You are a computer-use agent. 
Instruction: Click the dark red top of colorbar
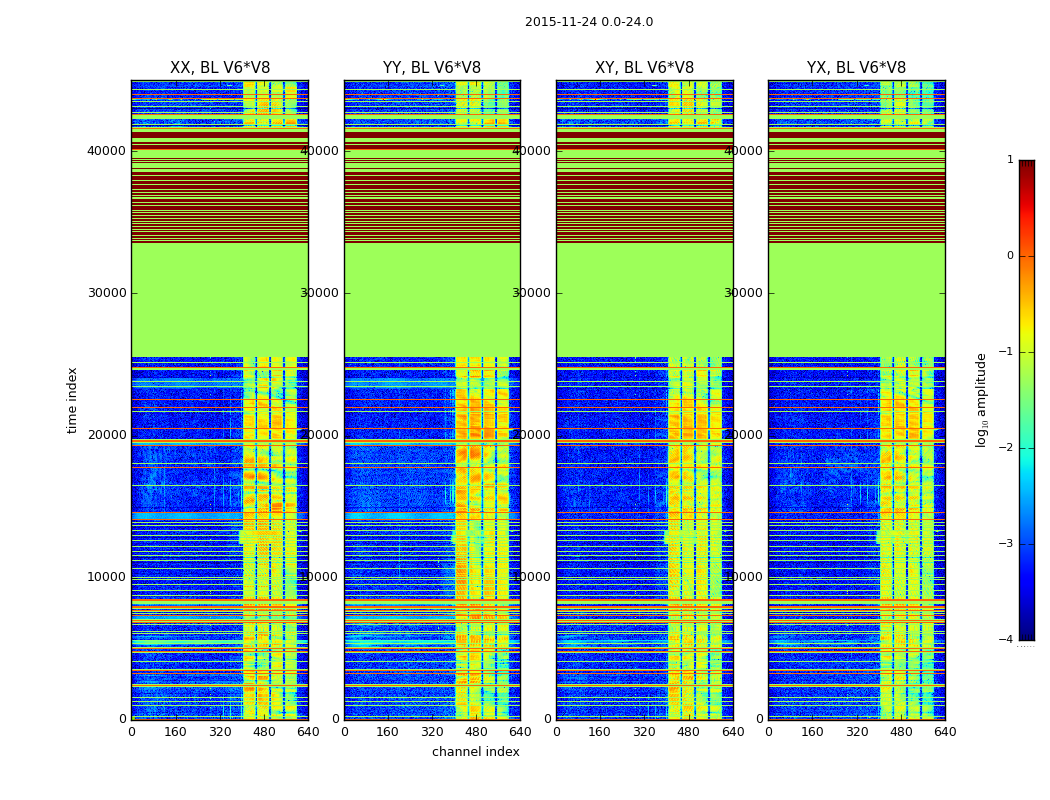1027,165
